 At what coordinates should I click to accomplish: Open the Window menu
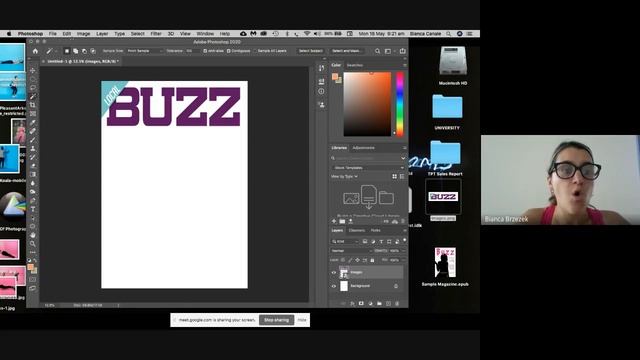pyautogui.click(x=205, y=34)
